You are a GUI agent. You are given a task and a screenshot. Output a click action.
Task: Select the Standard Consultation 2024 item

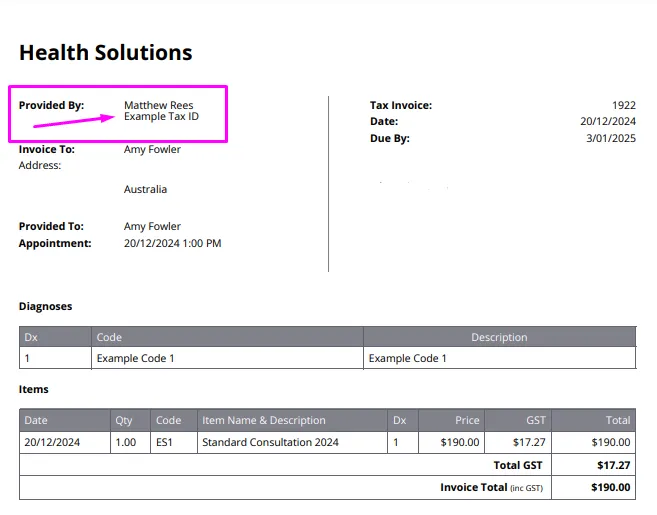pyautogui.click(x=270, y=442)
